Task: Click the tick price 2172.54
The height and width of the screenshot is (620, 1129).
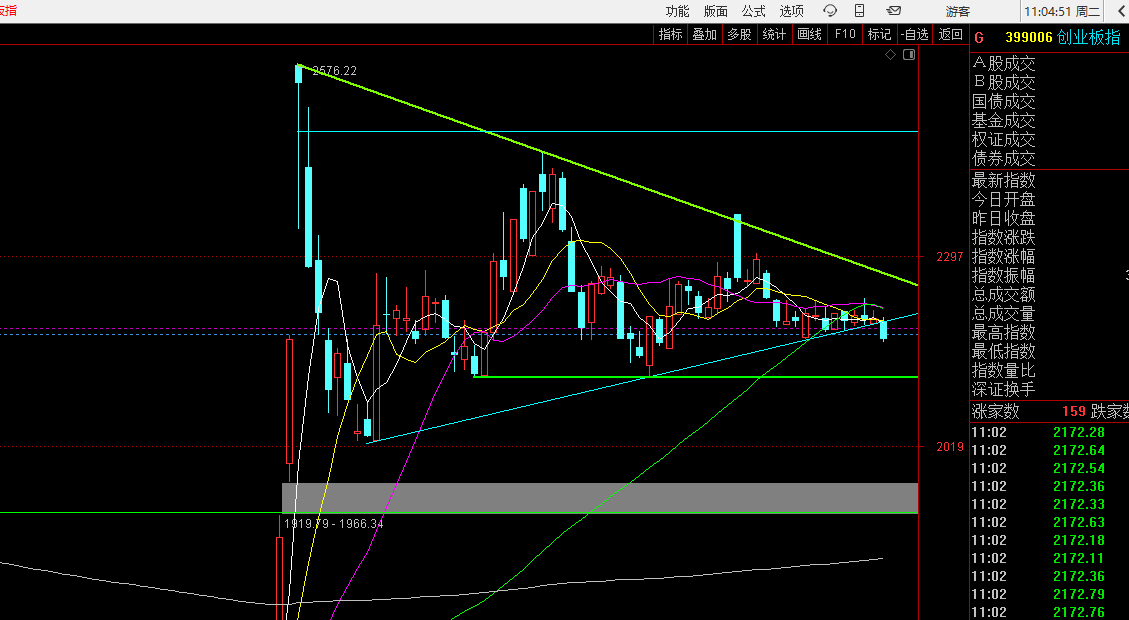Action: 1079,468
